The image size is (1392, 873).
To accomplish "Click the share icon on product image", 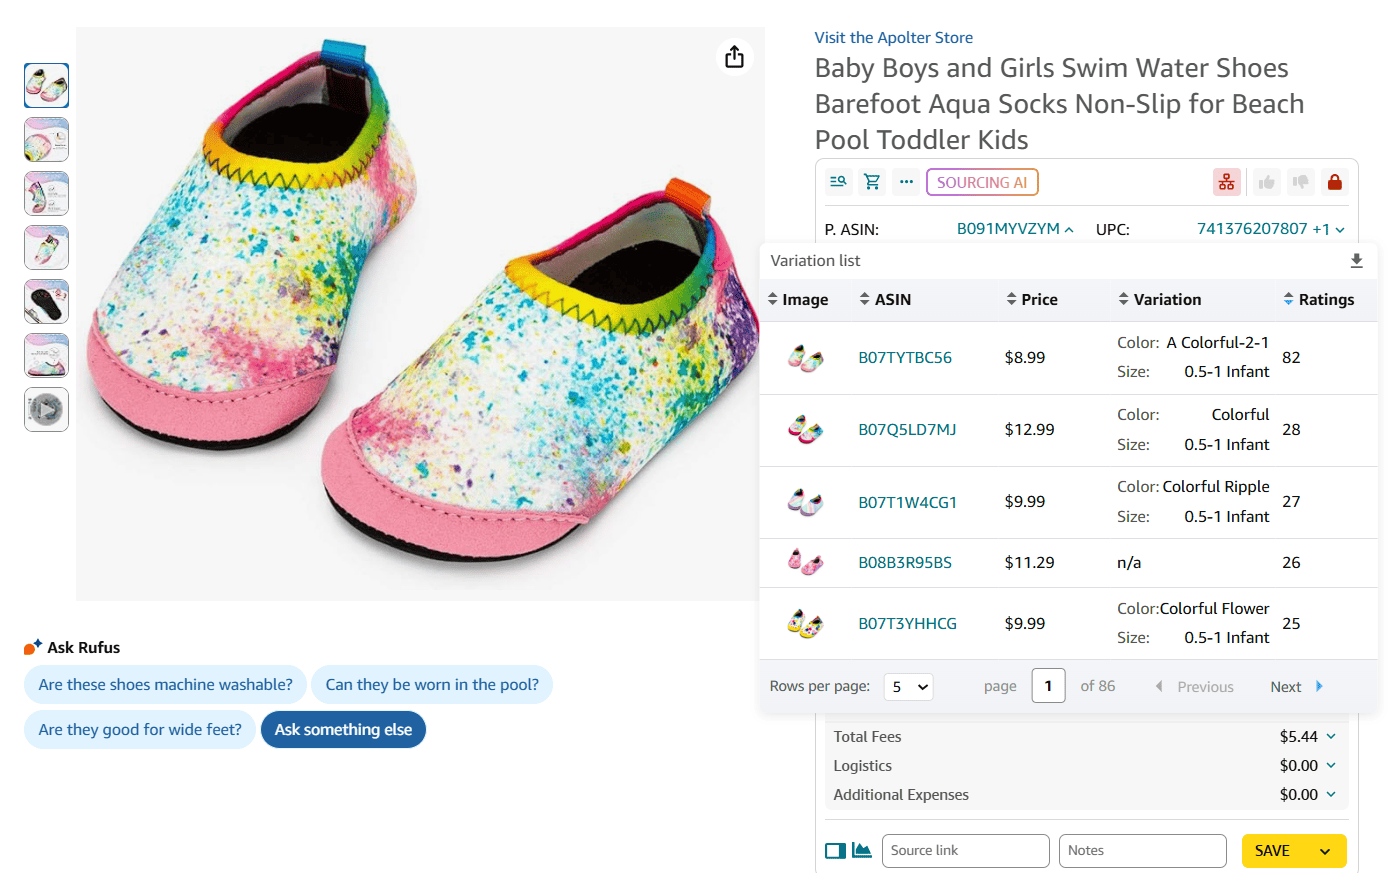I will point(734,57).
